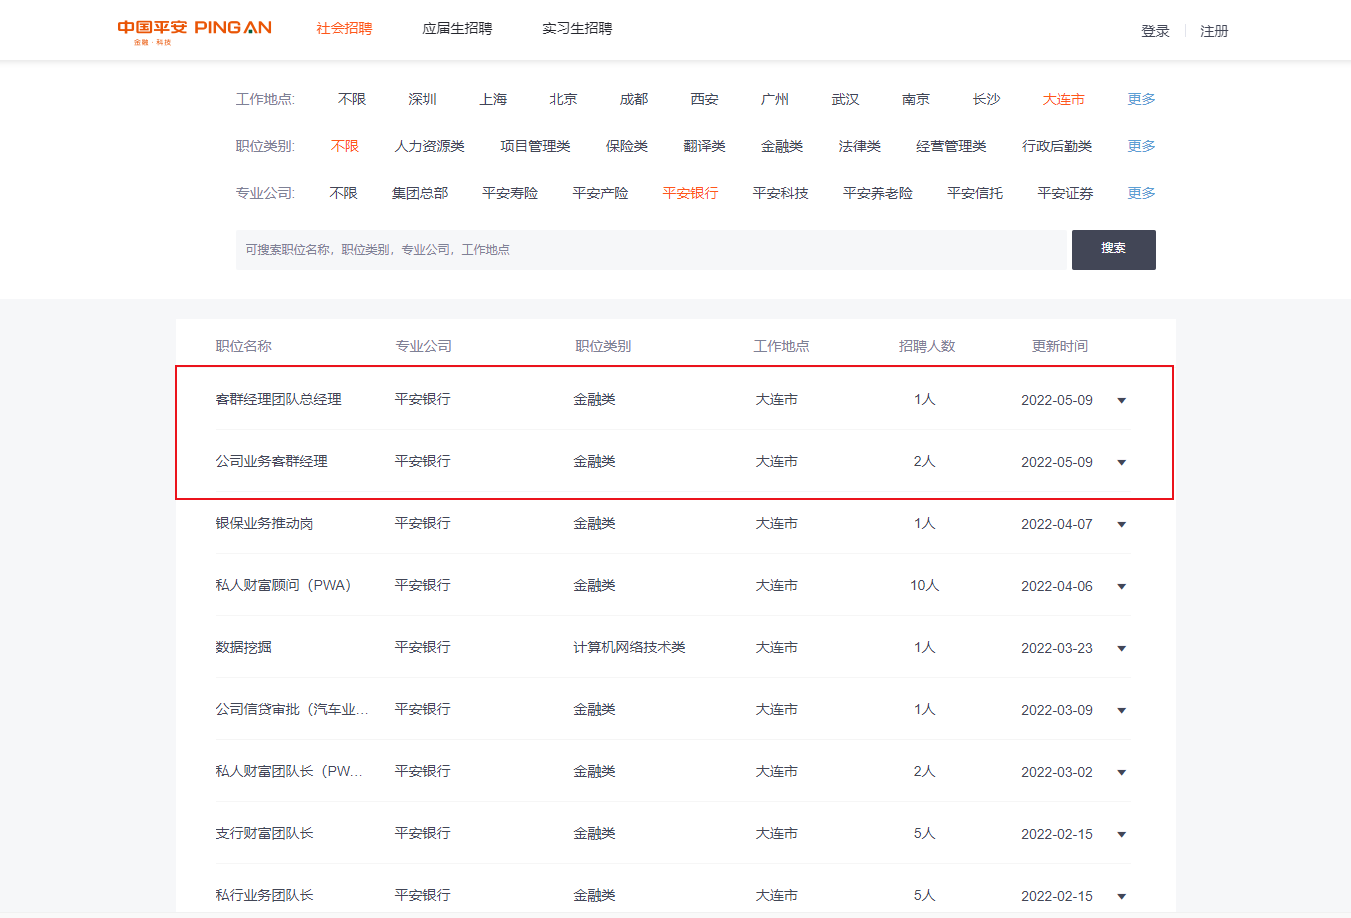Screen dimensions: 1351x918
Task: Filter company by 集团总部
Action: point(420,193)
